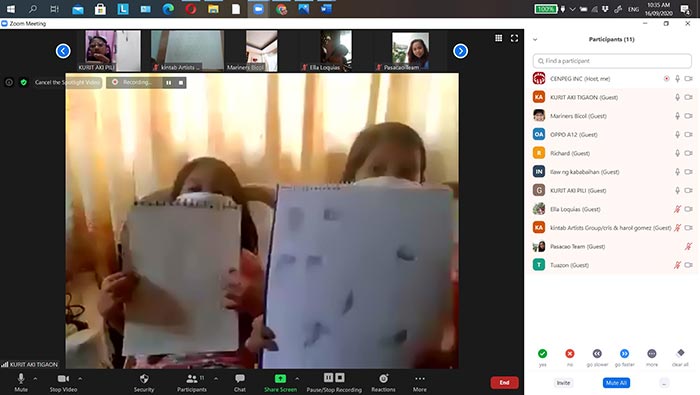Collapse the Participants panel chevron

535,40
